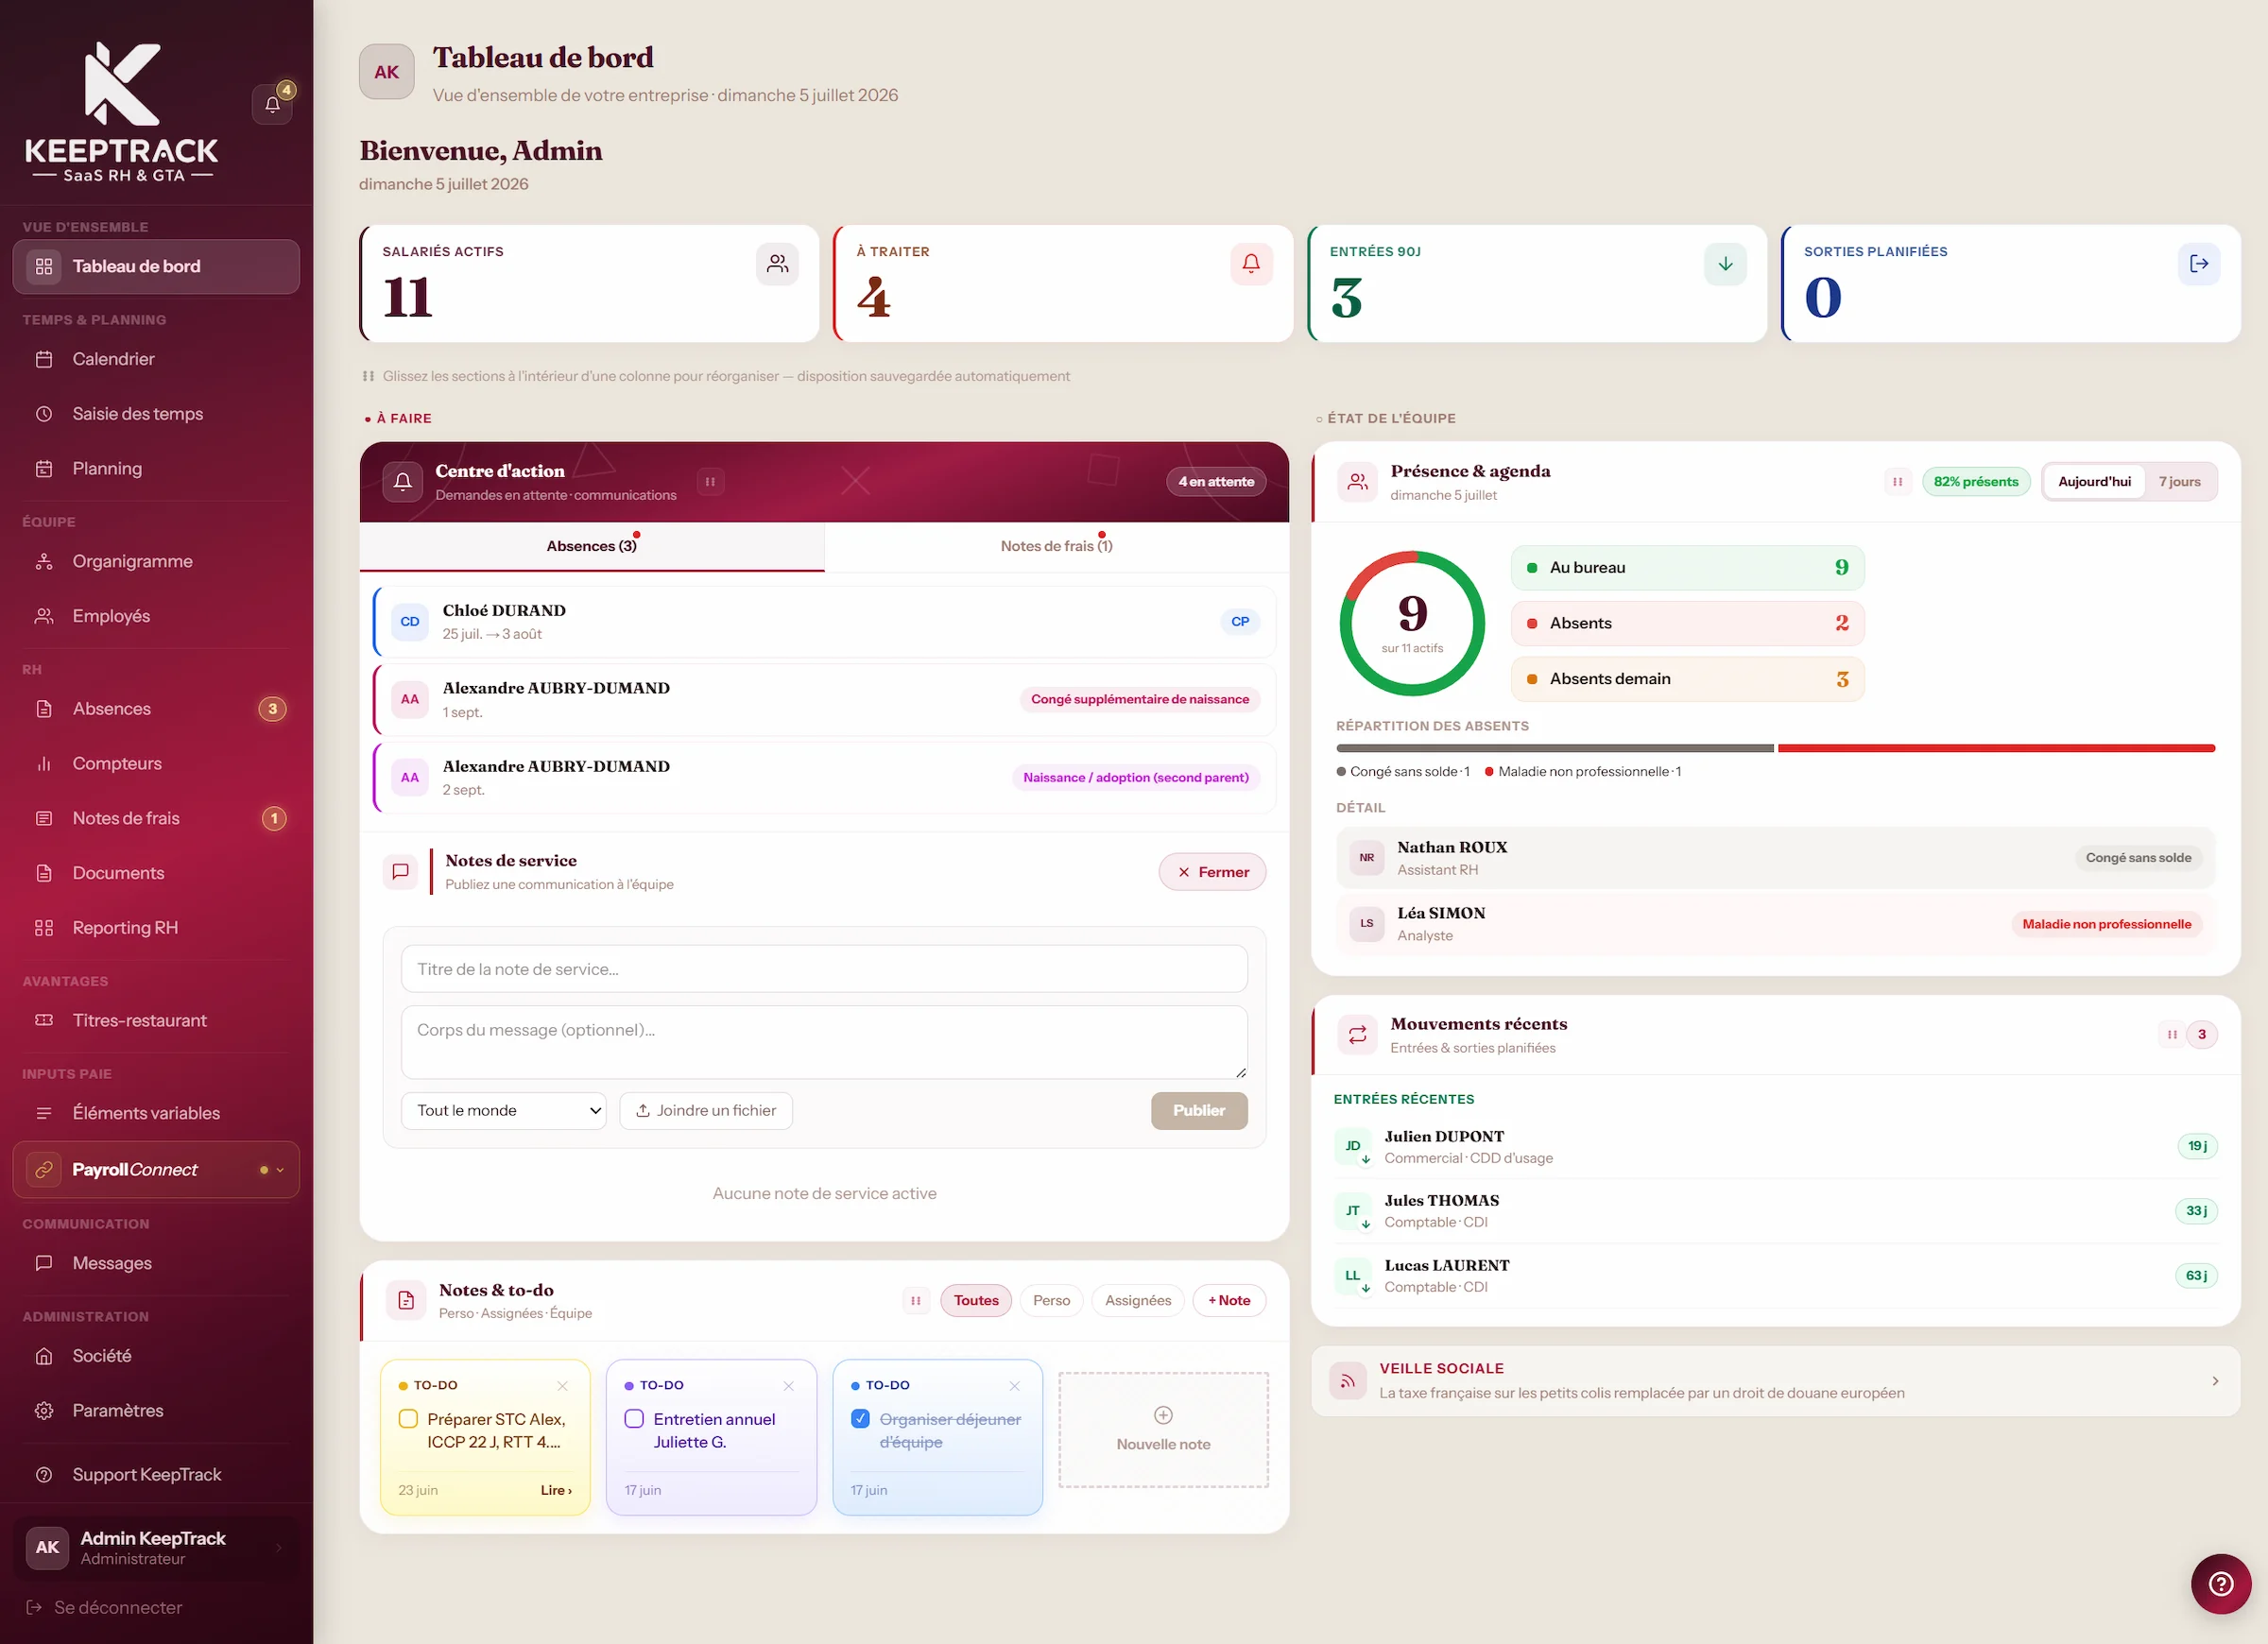Open Compteurs in the sidebar
The width and height of the screenshot is (2268, 1644).
[x=156, y=764]
